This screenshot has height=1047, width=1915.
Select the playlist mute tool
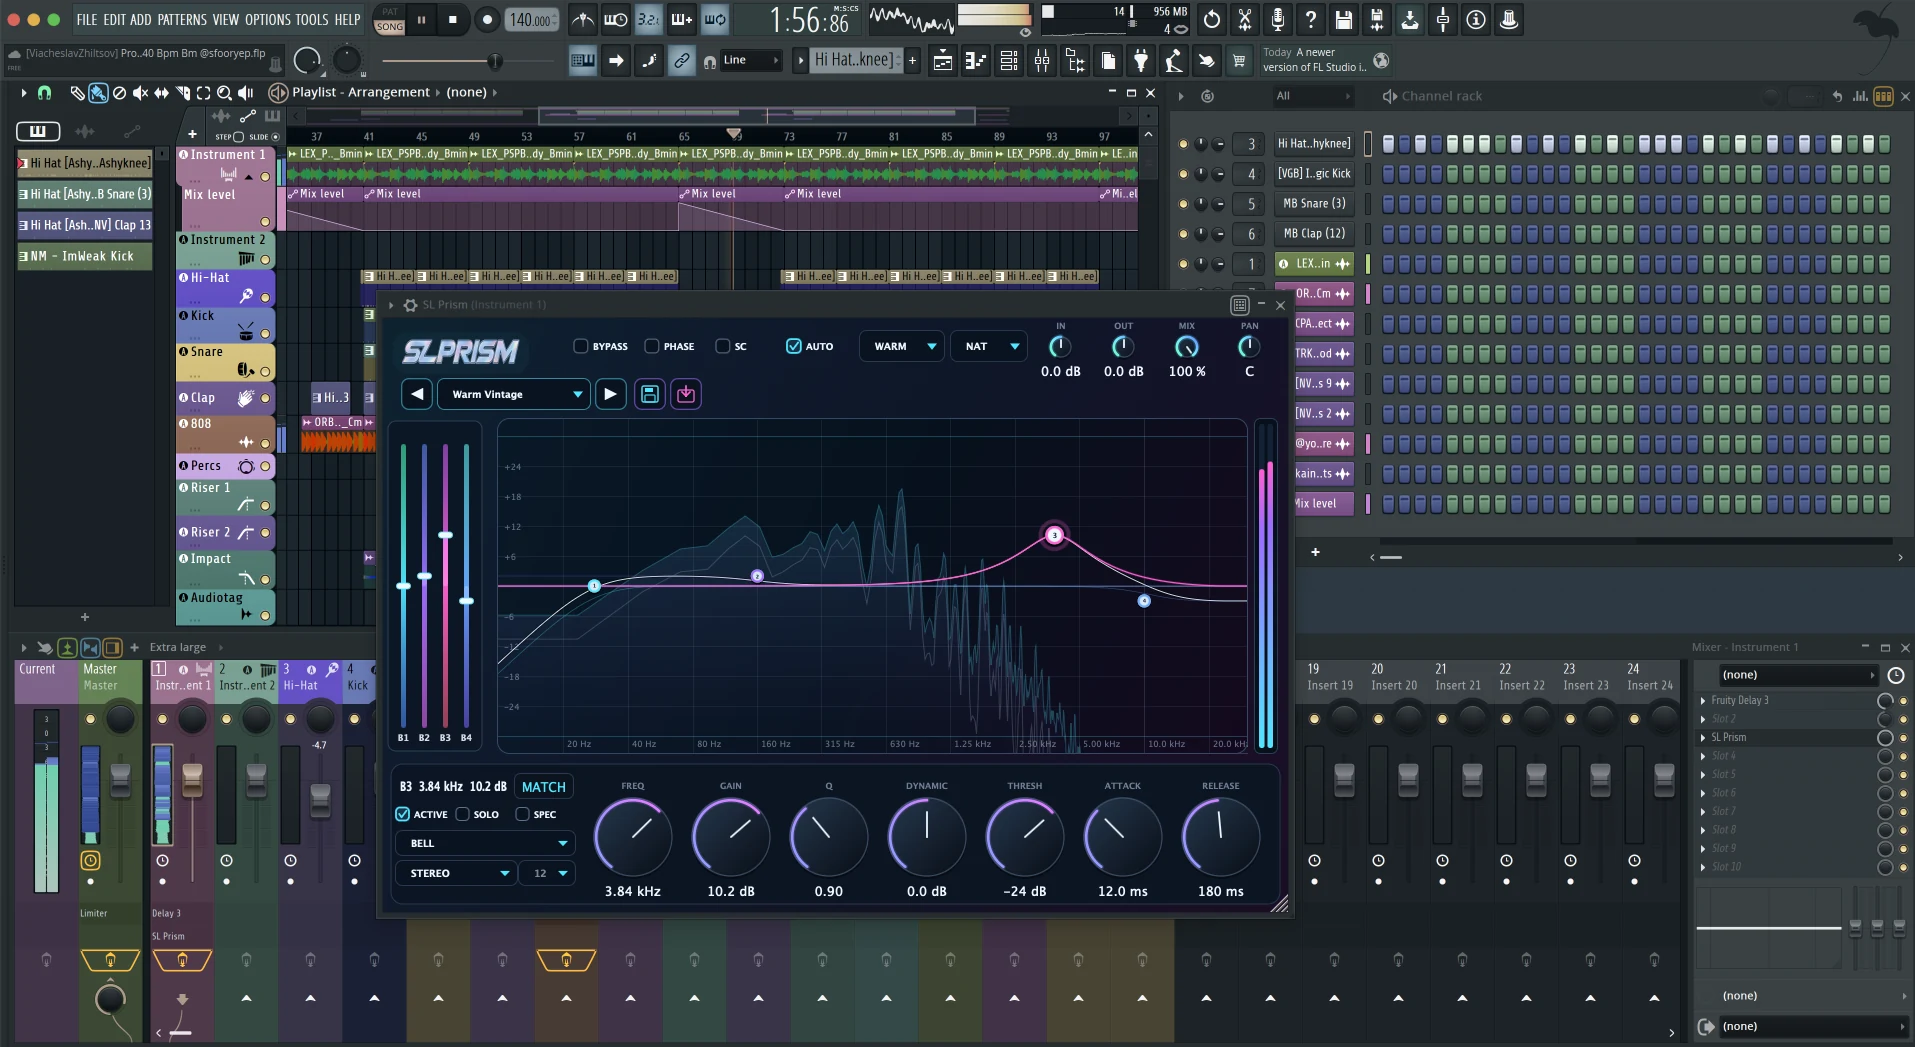pyautogui.click(x=140, y=92)
